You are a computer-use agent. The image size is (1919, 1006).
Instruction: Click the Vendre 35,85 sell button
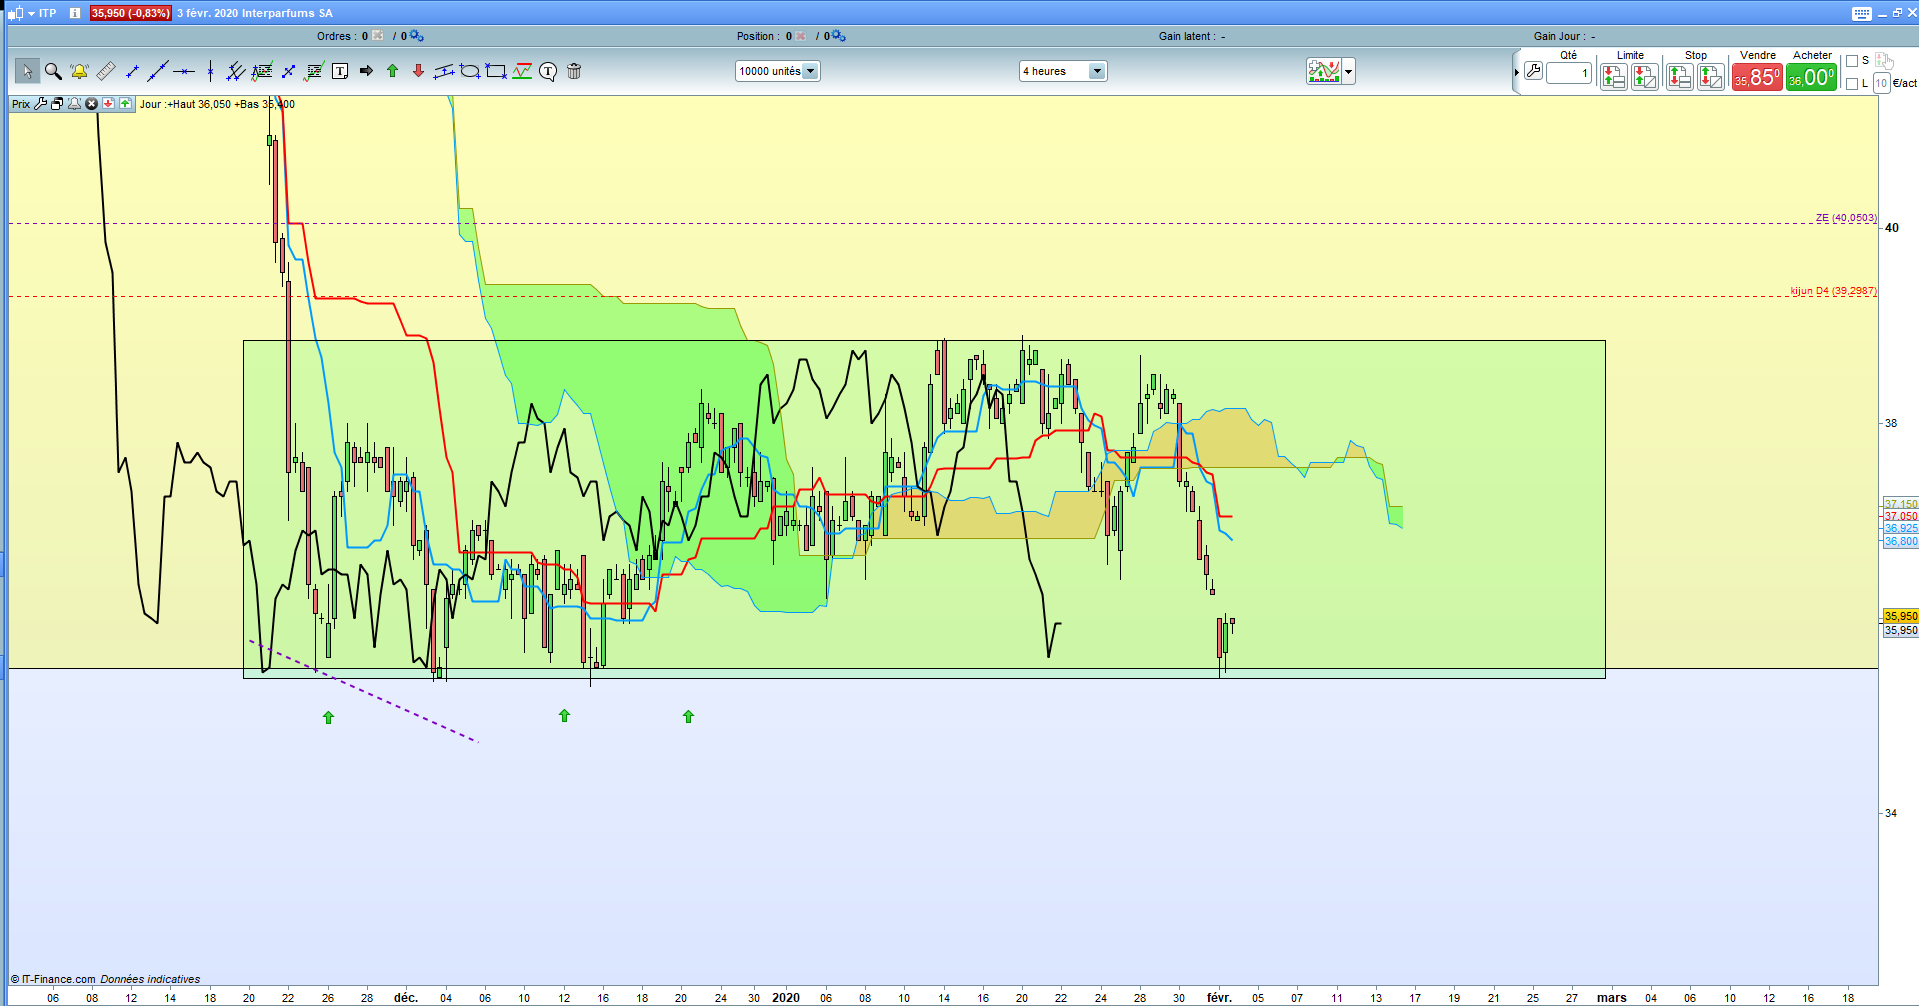point(1757,77)
